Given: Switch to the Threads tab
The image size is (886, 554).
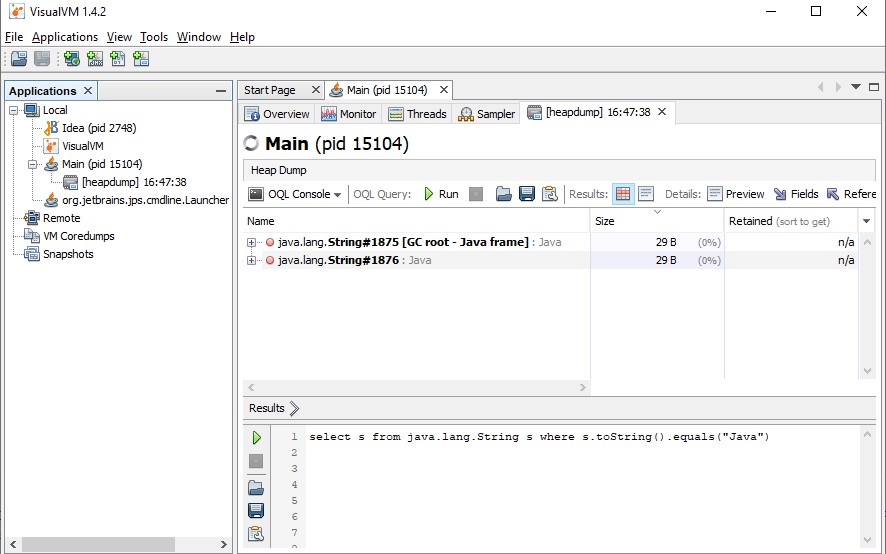Looking at the screenshot, I should pos(417,114).
